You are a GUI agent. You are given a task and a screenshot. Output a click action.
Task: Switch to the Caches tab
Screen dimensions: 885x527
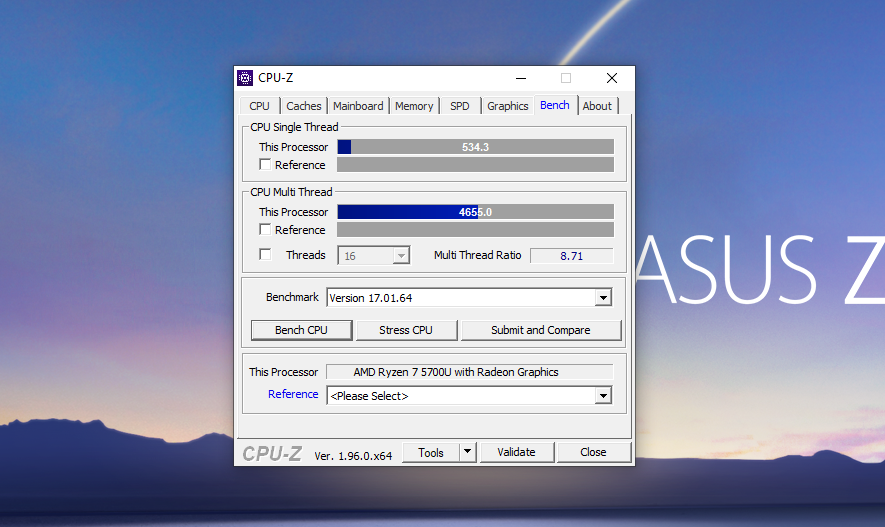pos(304,106)
